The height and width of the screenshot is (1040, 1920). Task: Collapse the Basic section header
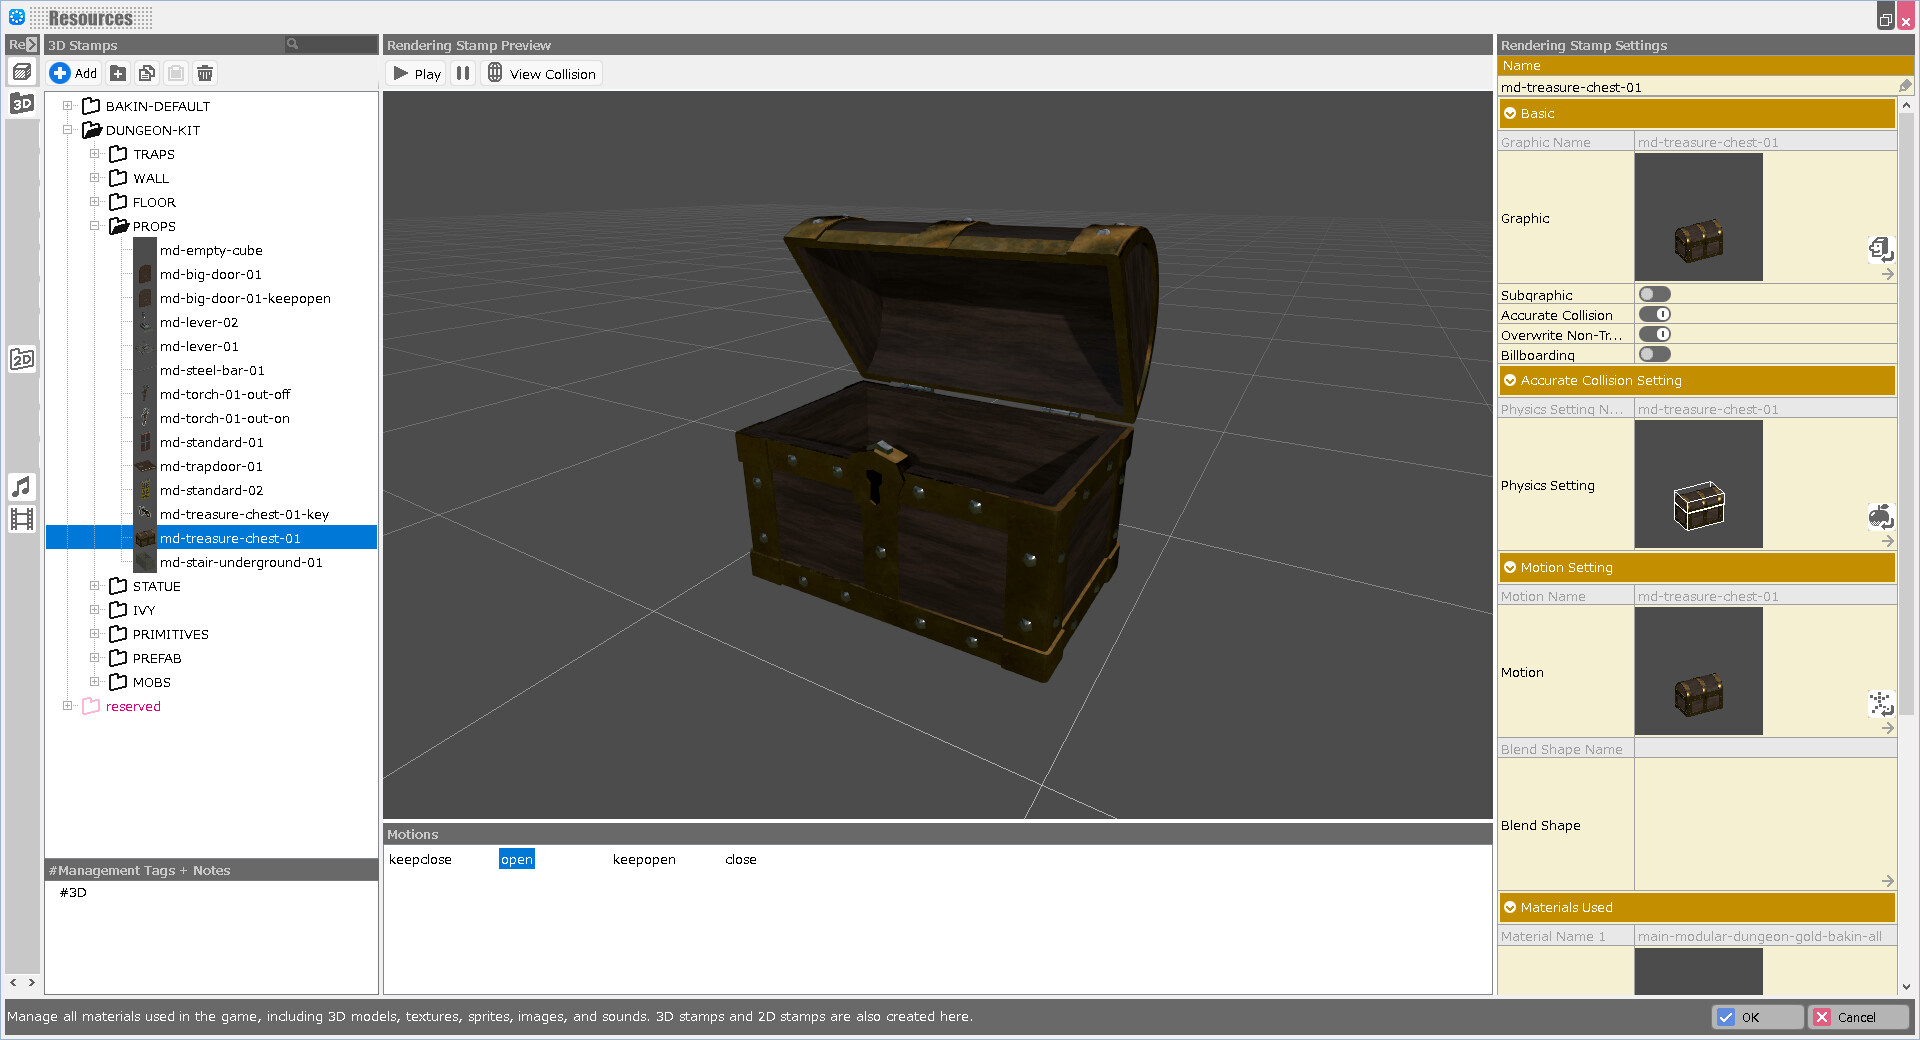(x=1510, y=113)
